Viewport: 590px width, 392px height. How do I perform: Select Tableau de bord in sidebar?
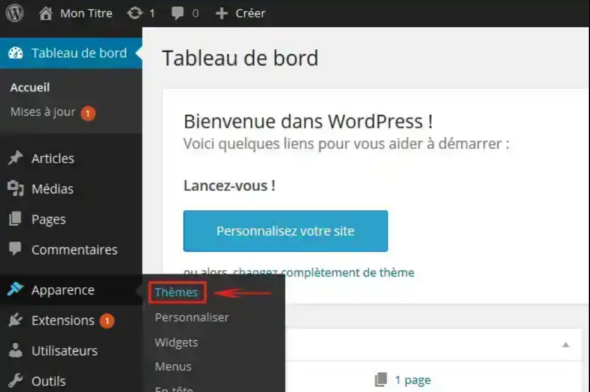tap(71, 53)
